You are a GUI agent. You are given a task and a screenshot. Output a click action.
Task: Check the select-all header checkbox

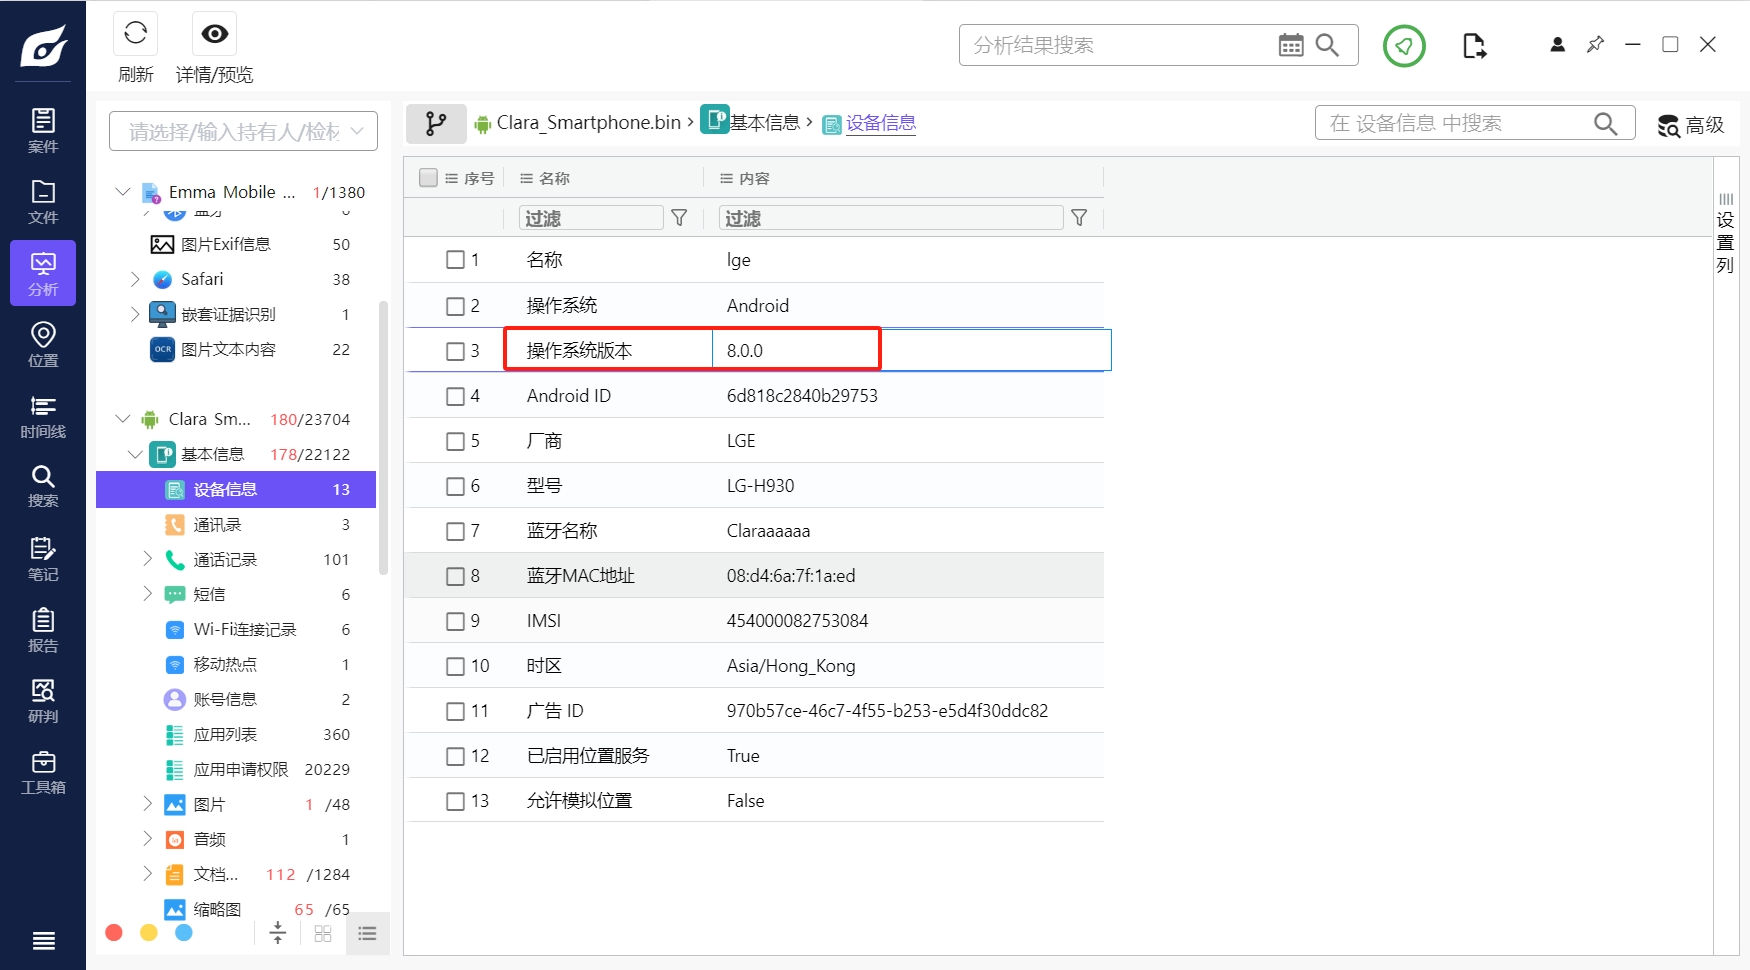[429, 178]
